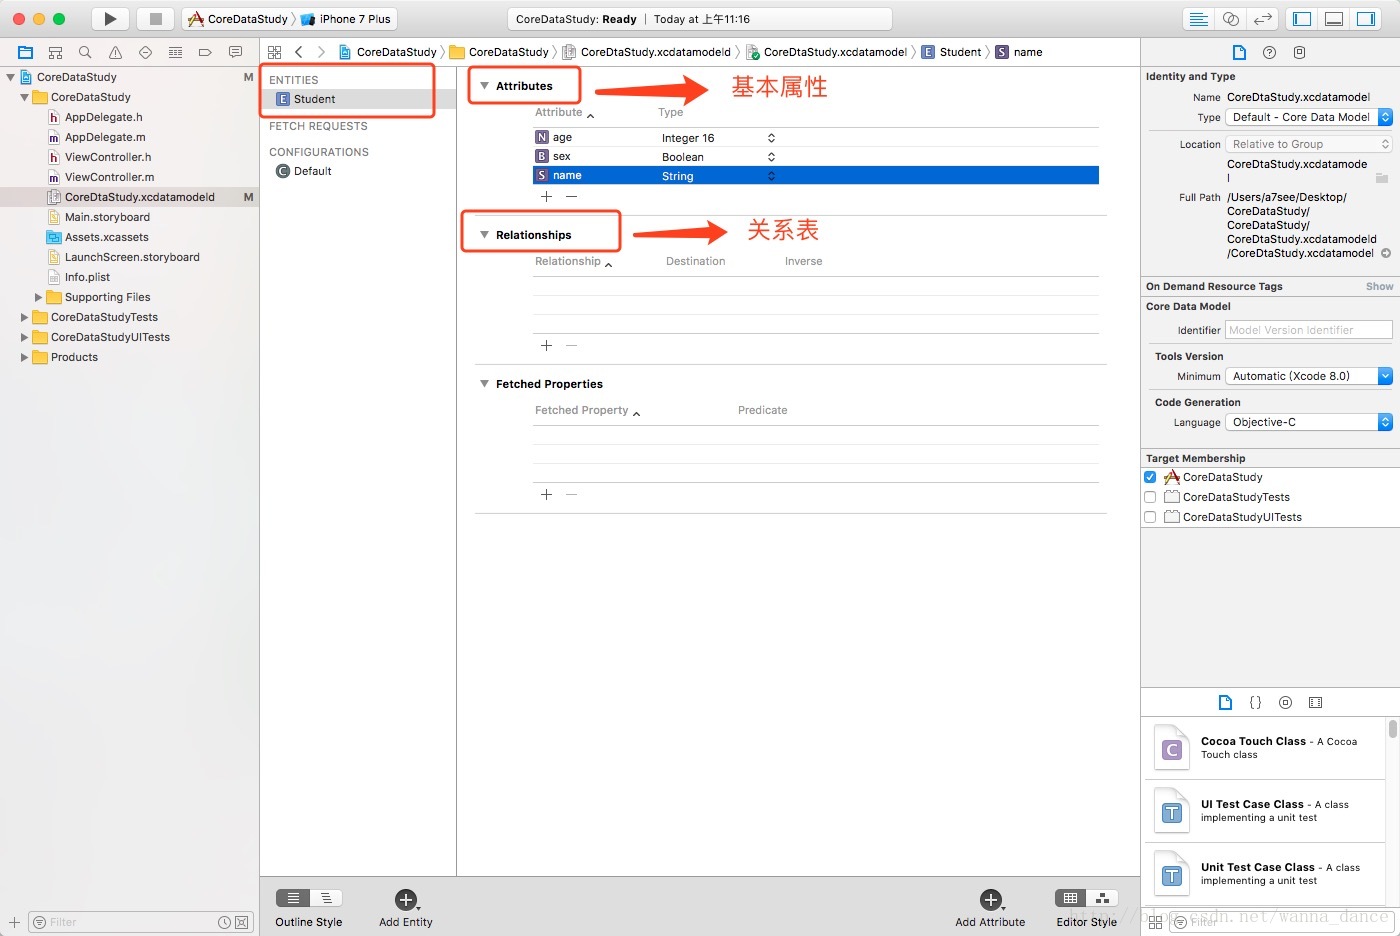This screenshot has width=1400, height=936.
Task: Hide the Navigator panel
Action: tap(1302, 19)
